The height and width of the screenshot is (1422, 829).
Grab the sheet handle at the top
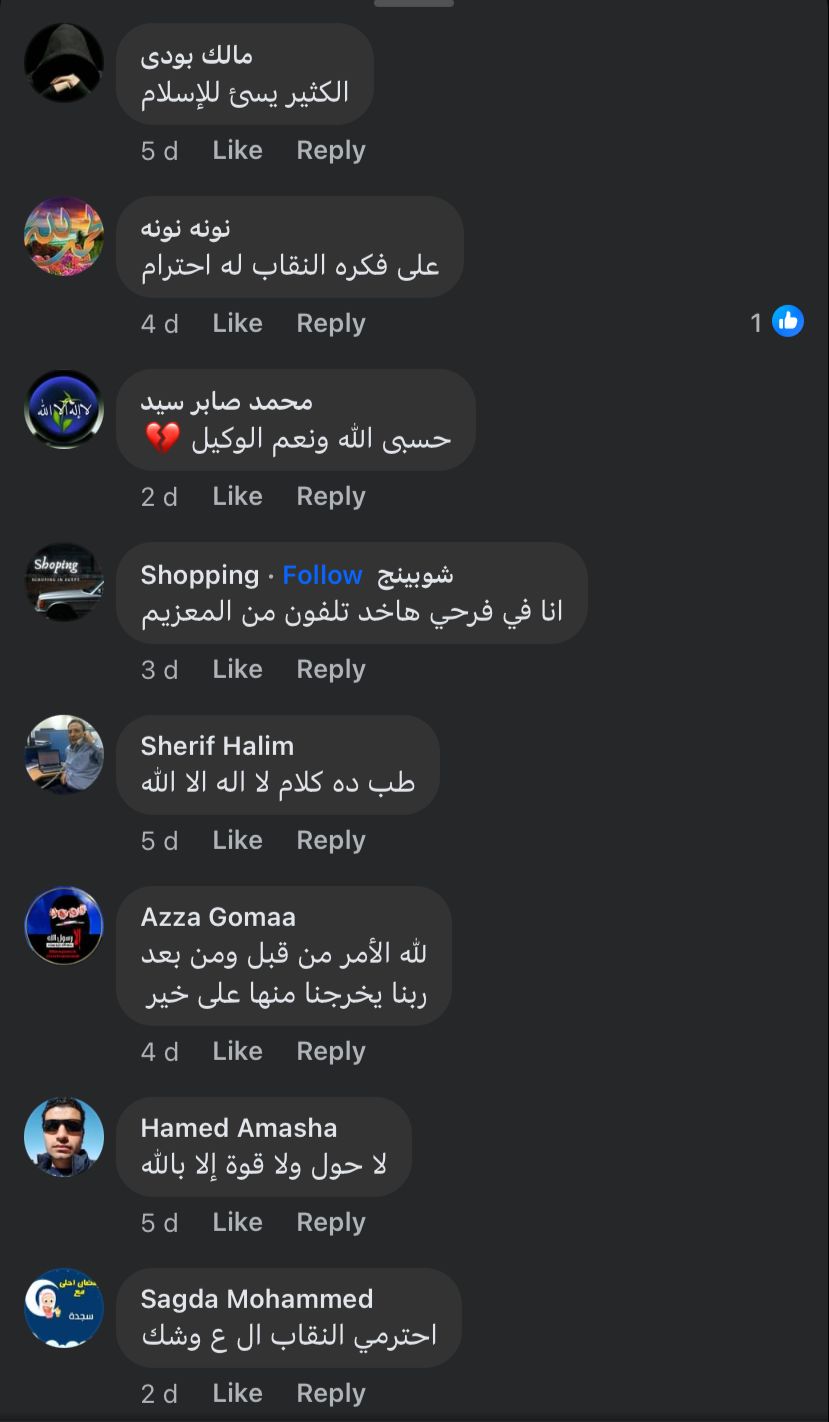click(x=414, y=3)
